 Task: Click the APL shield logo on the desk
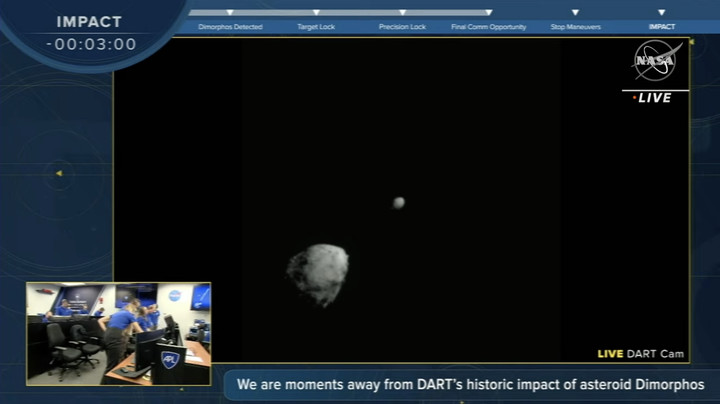(169, 359)
